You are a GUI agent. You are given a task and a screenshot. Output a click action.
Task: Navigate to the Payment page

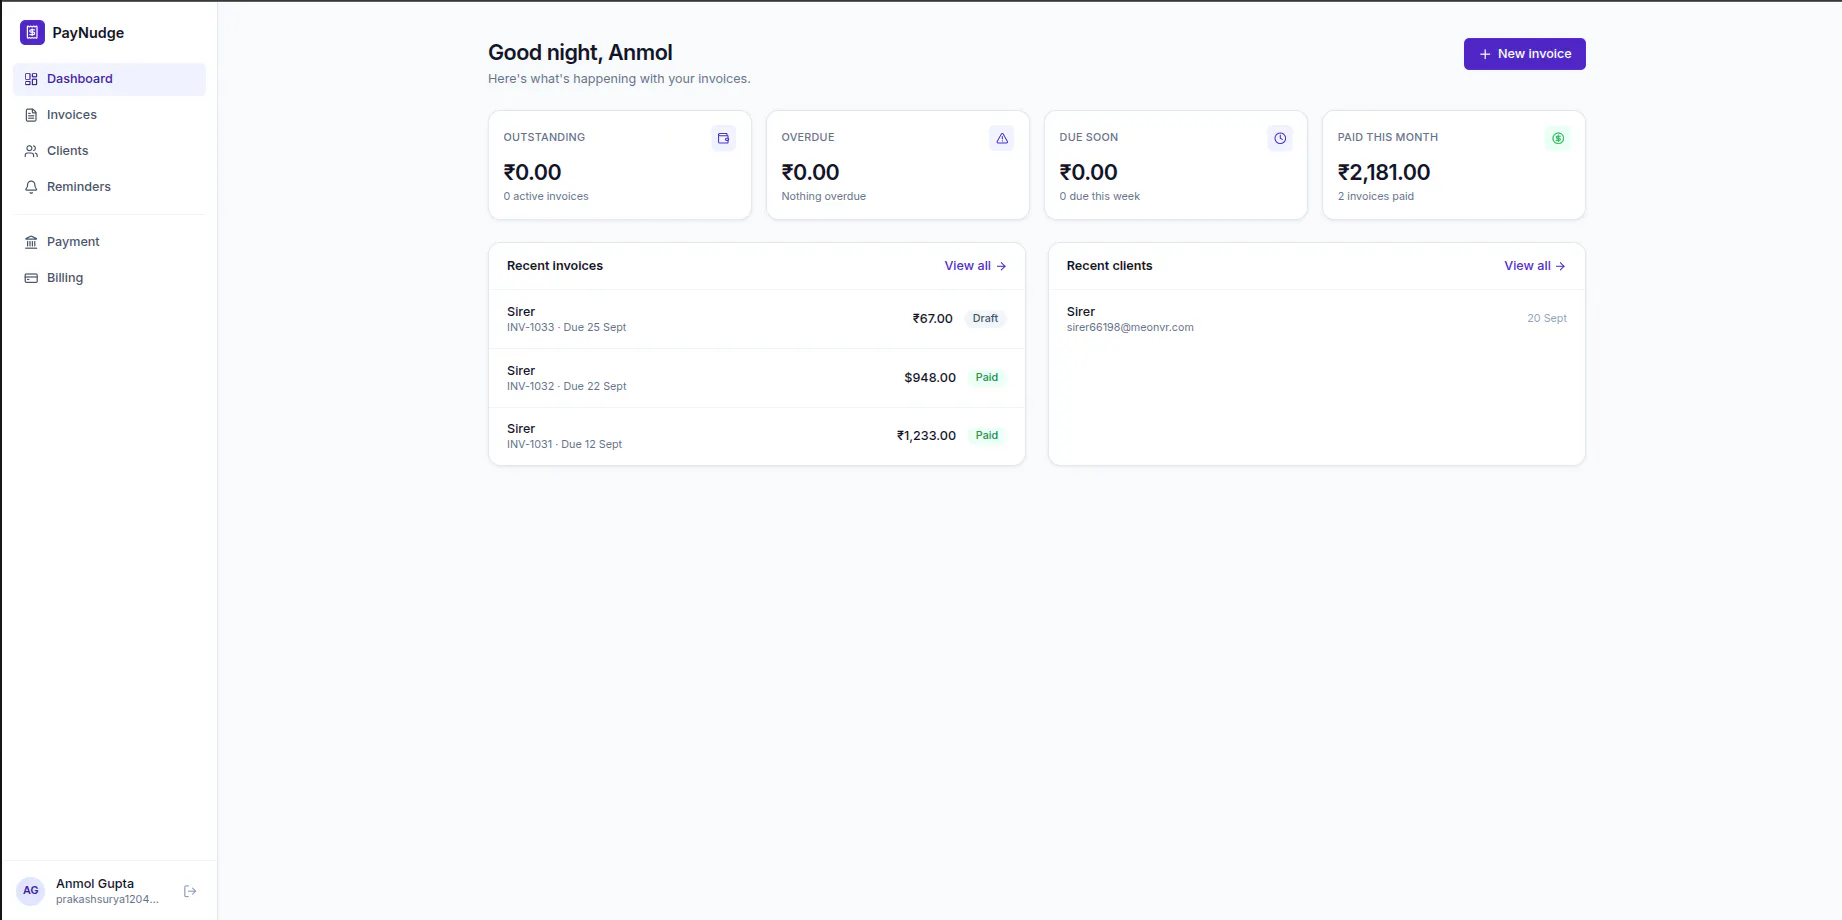[x=109, y=242]
